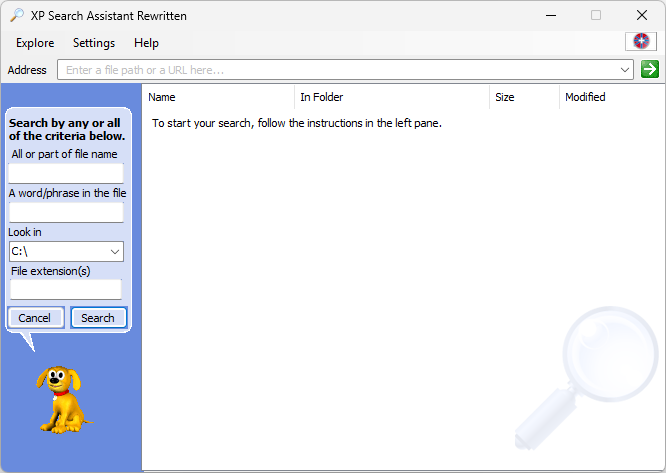The height and width of the screenshot is (473, 666).
Task: Open the Explore menu
Action: coord(35,43)
